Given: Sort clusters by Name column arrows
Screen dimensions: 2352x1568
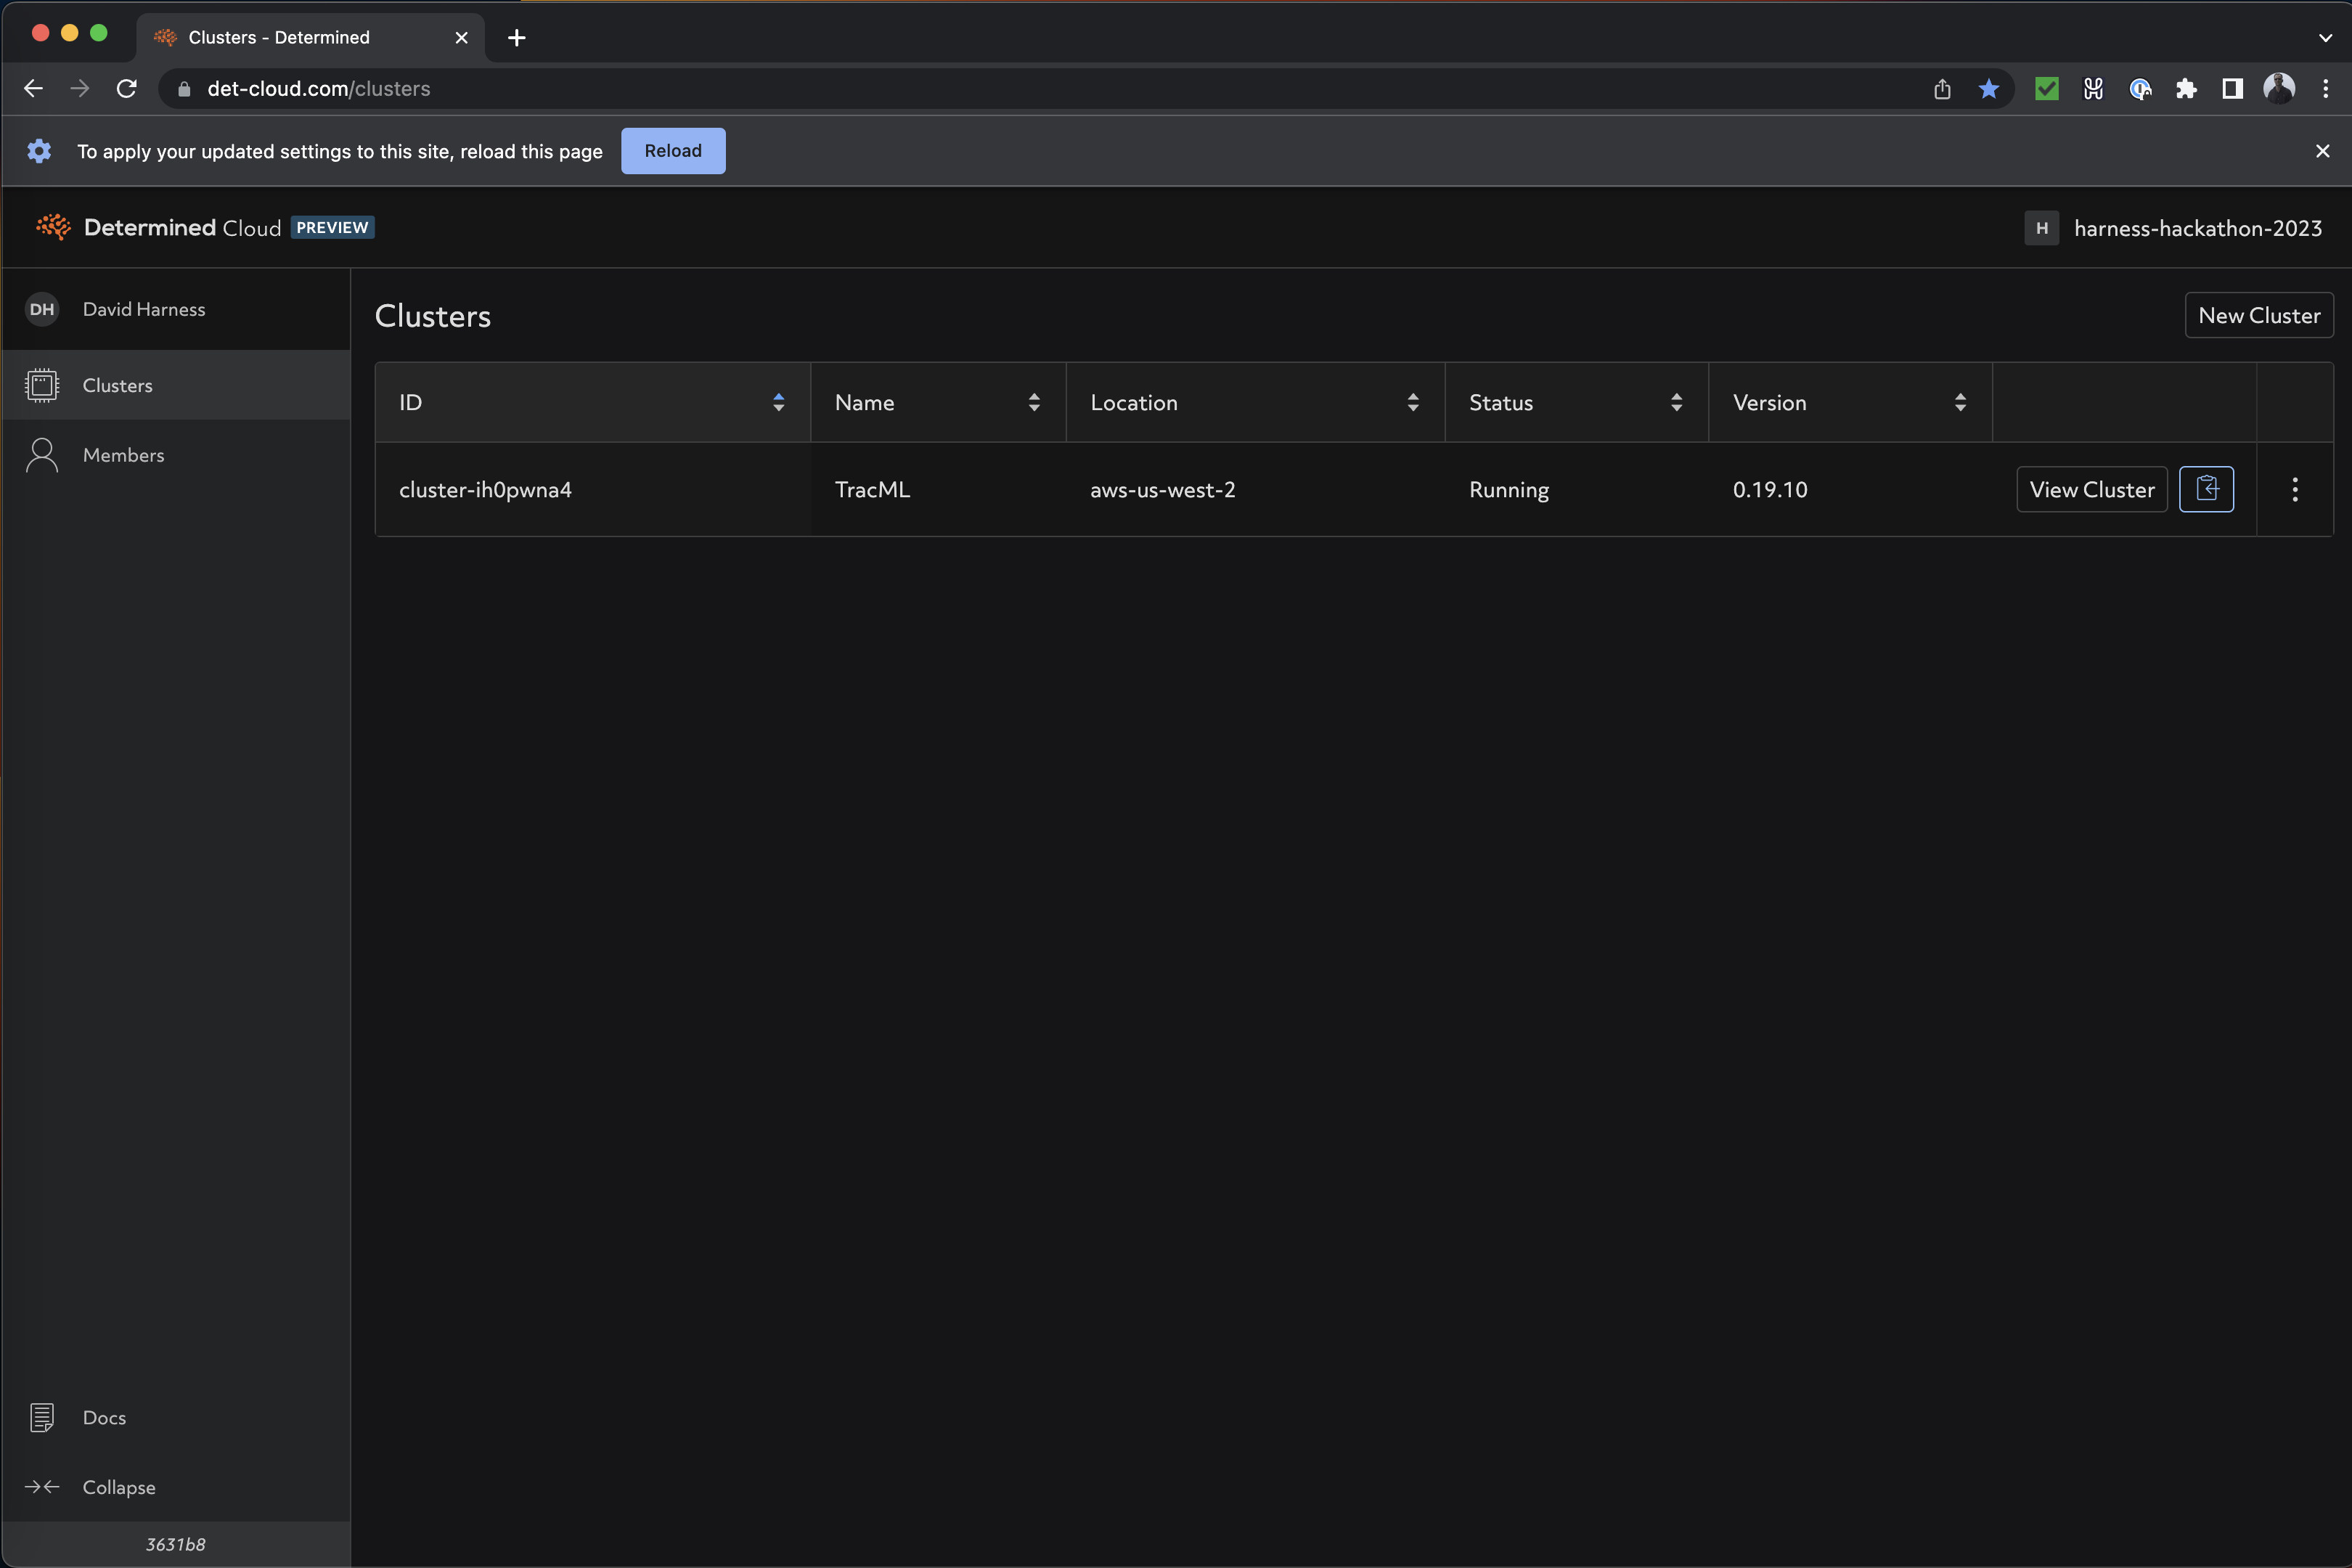Looking at the screenshot, I should (1034, 402).
